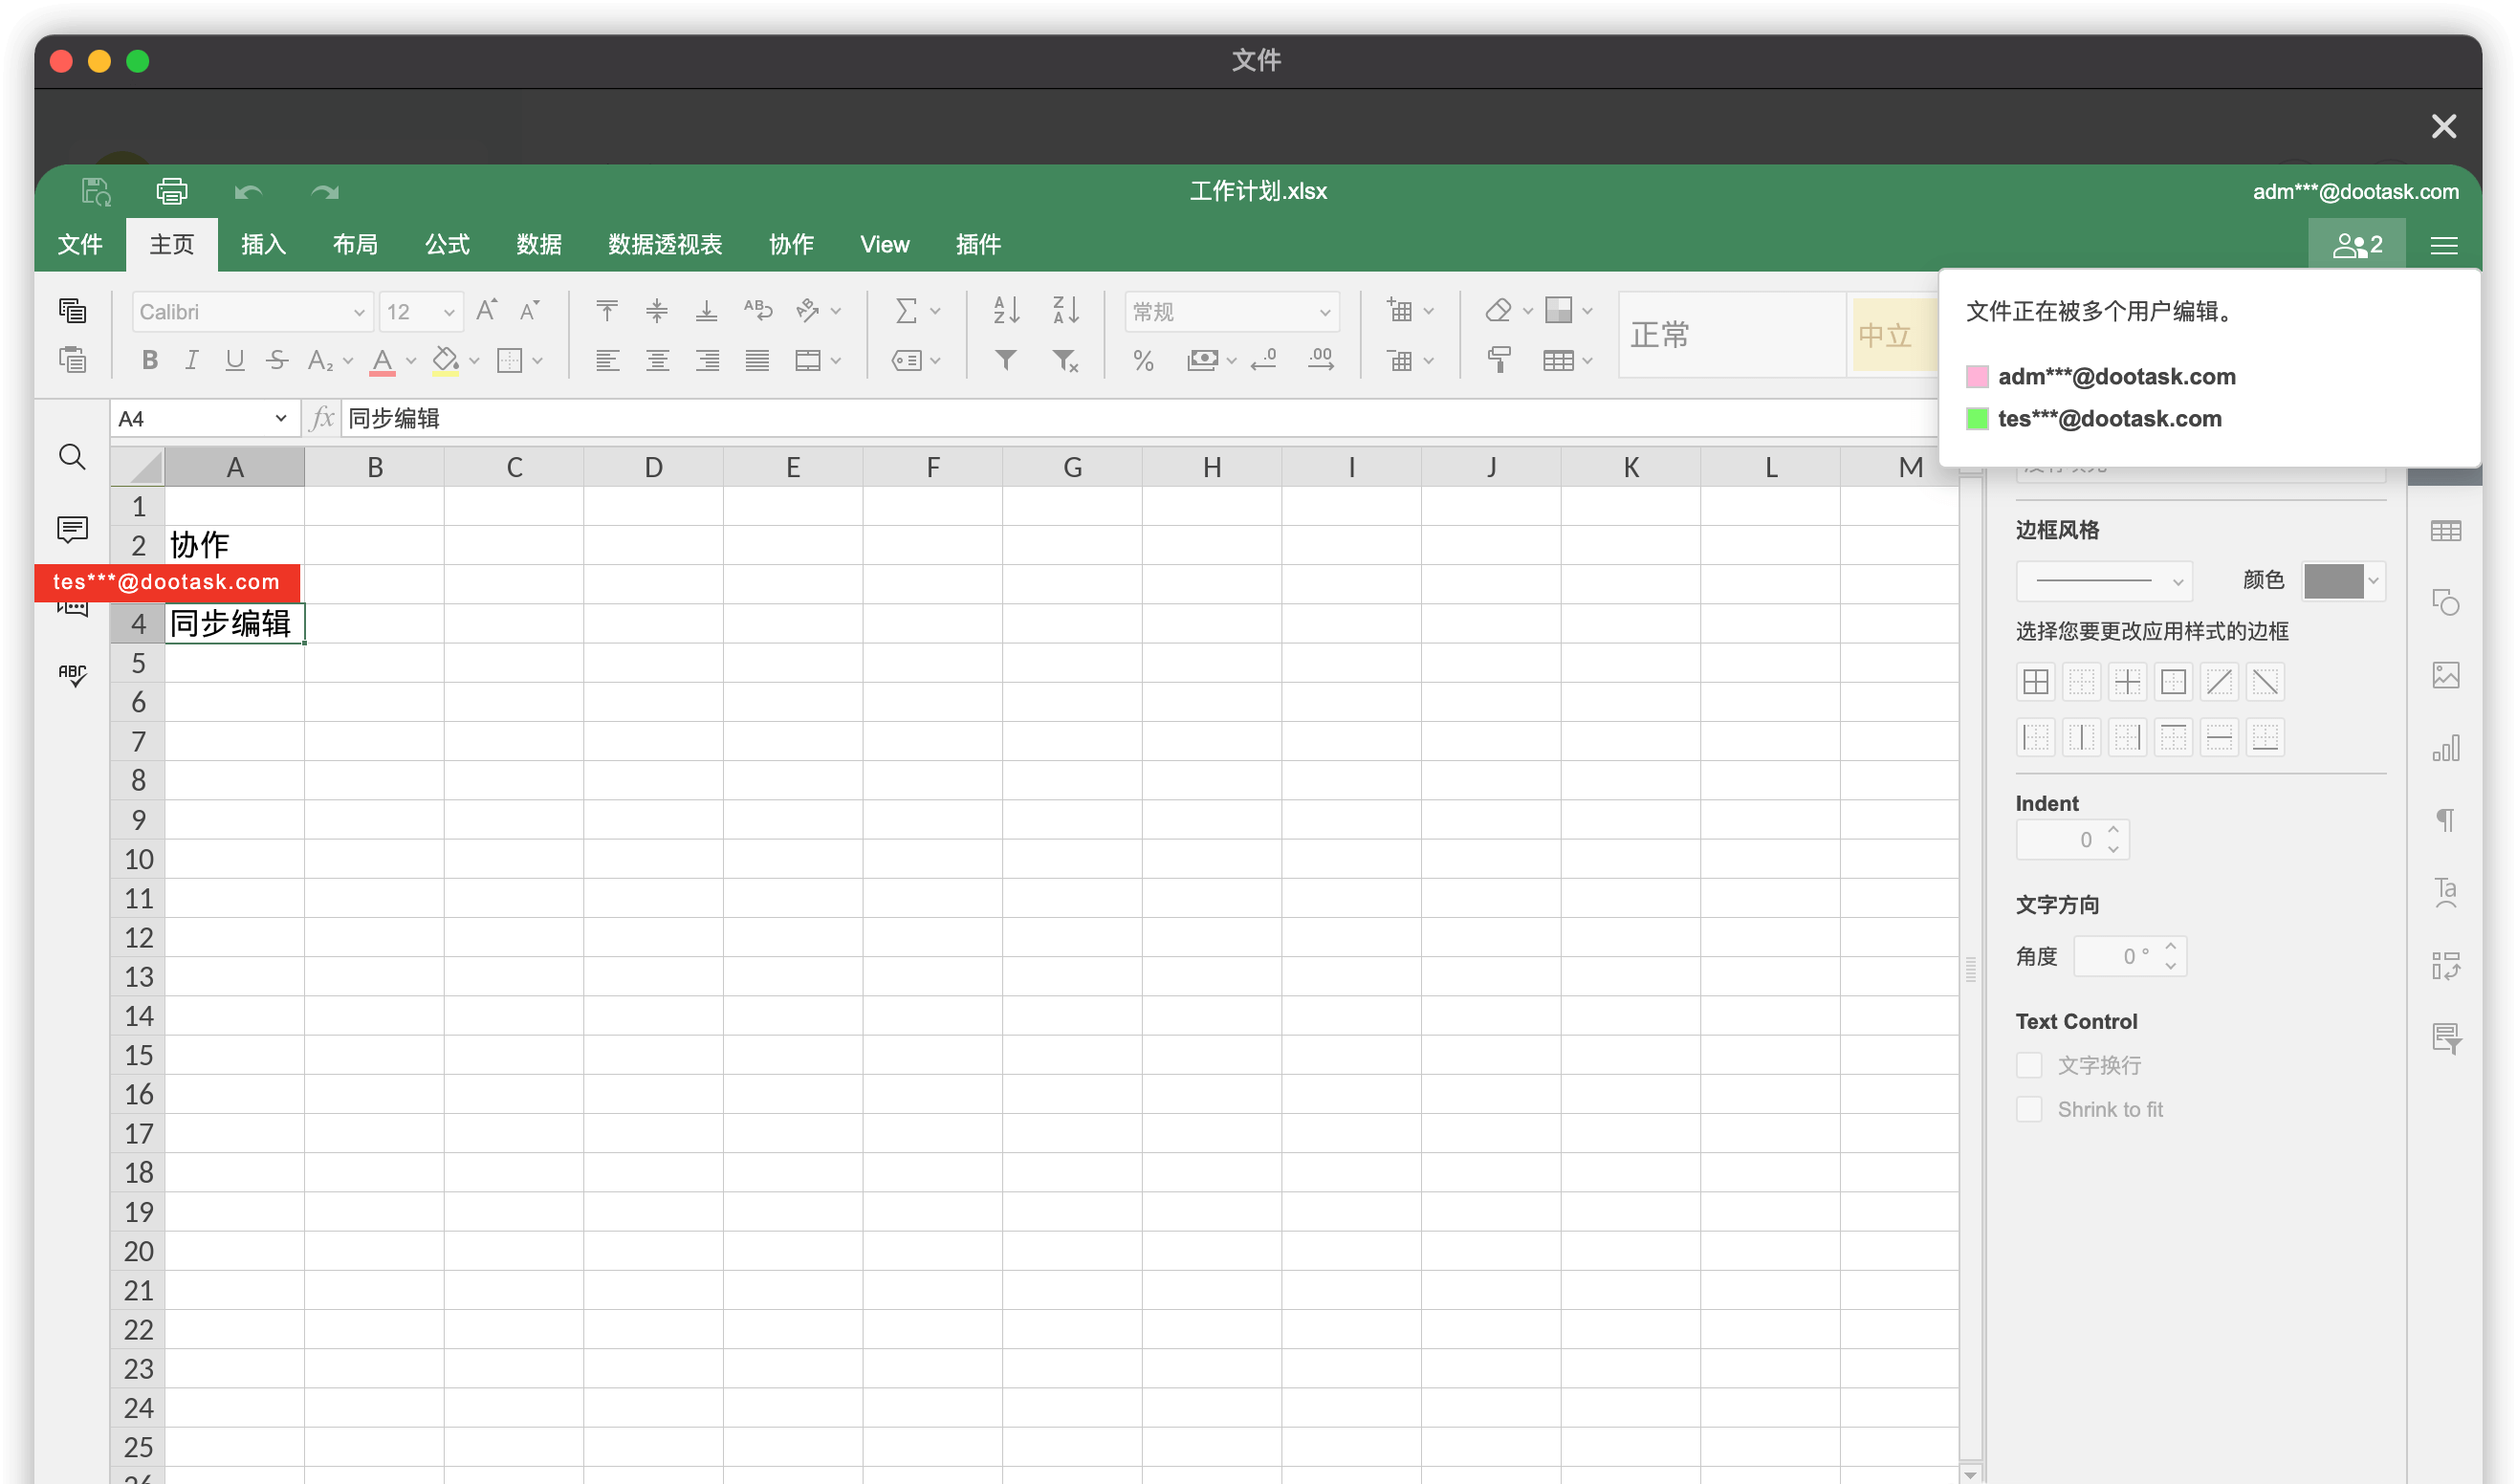Click the filter funnel icon
2517x1484 pixels.
pyautogui.click(x=1006, y=361)
